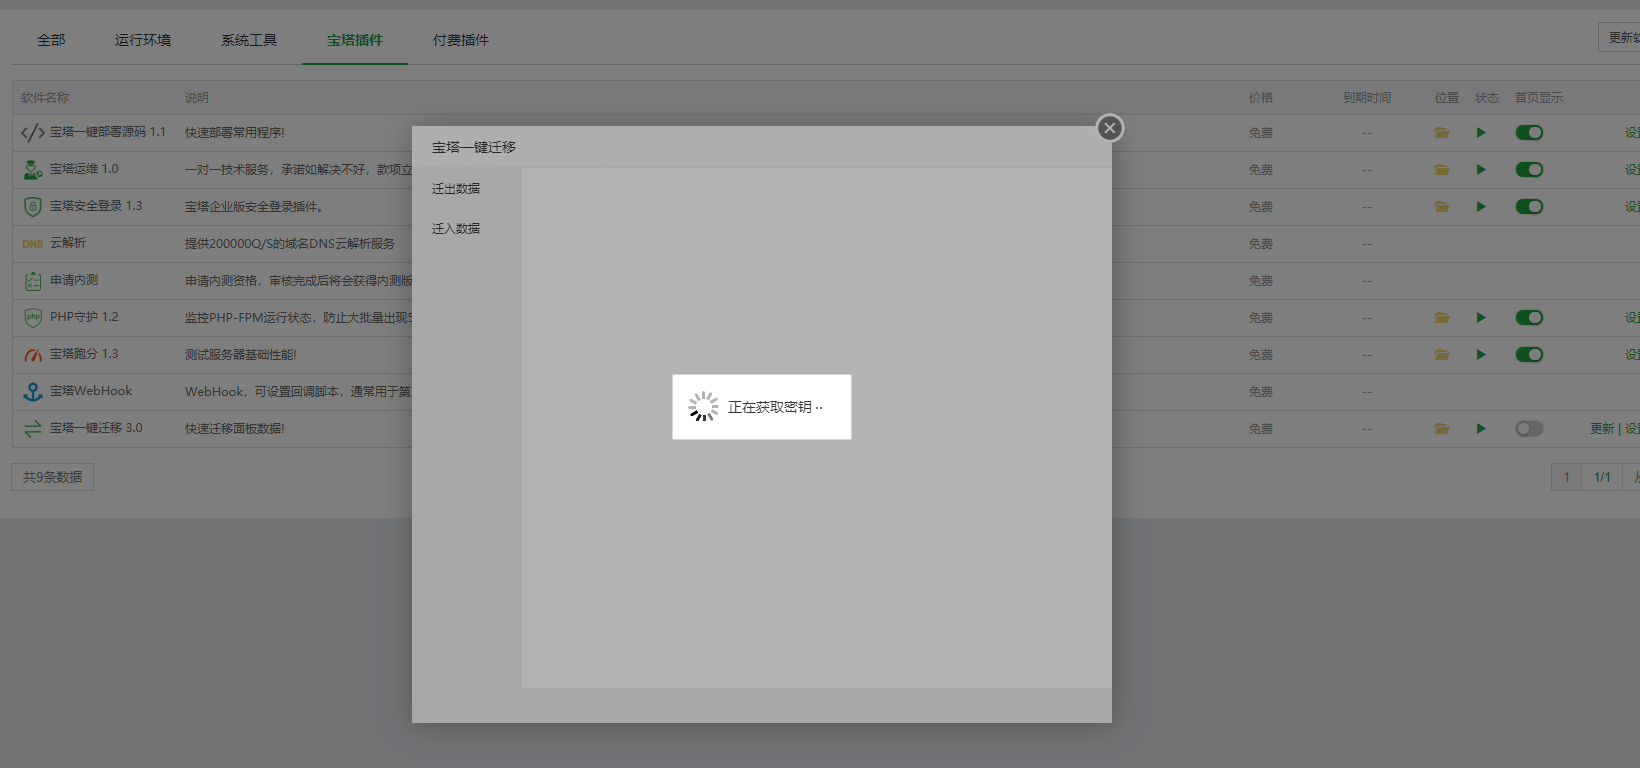1640x768 pixels.
Task: Click the 1/1 page indicator
Action: point(1602,477)
